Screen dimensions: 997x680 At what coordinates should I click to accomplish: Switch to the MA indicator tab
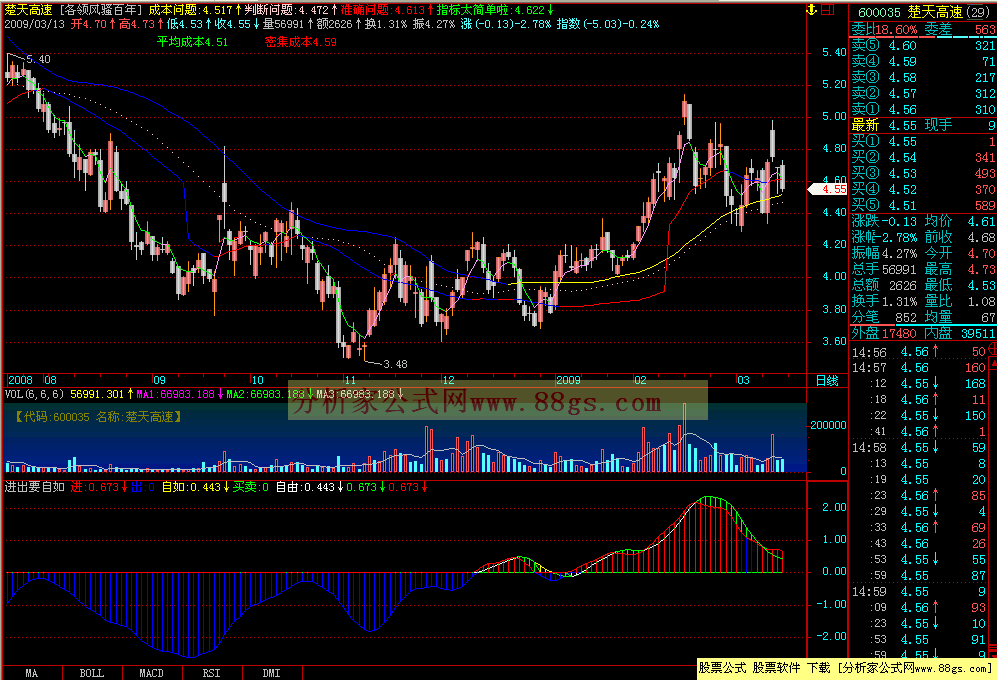pos(31,673)
